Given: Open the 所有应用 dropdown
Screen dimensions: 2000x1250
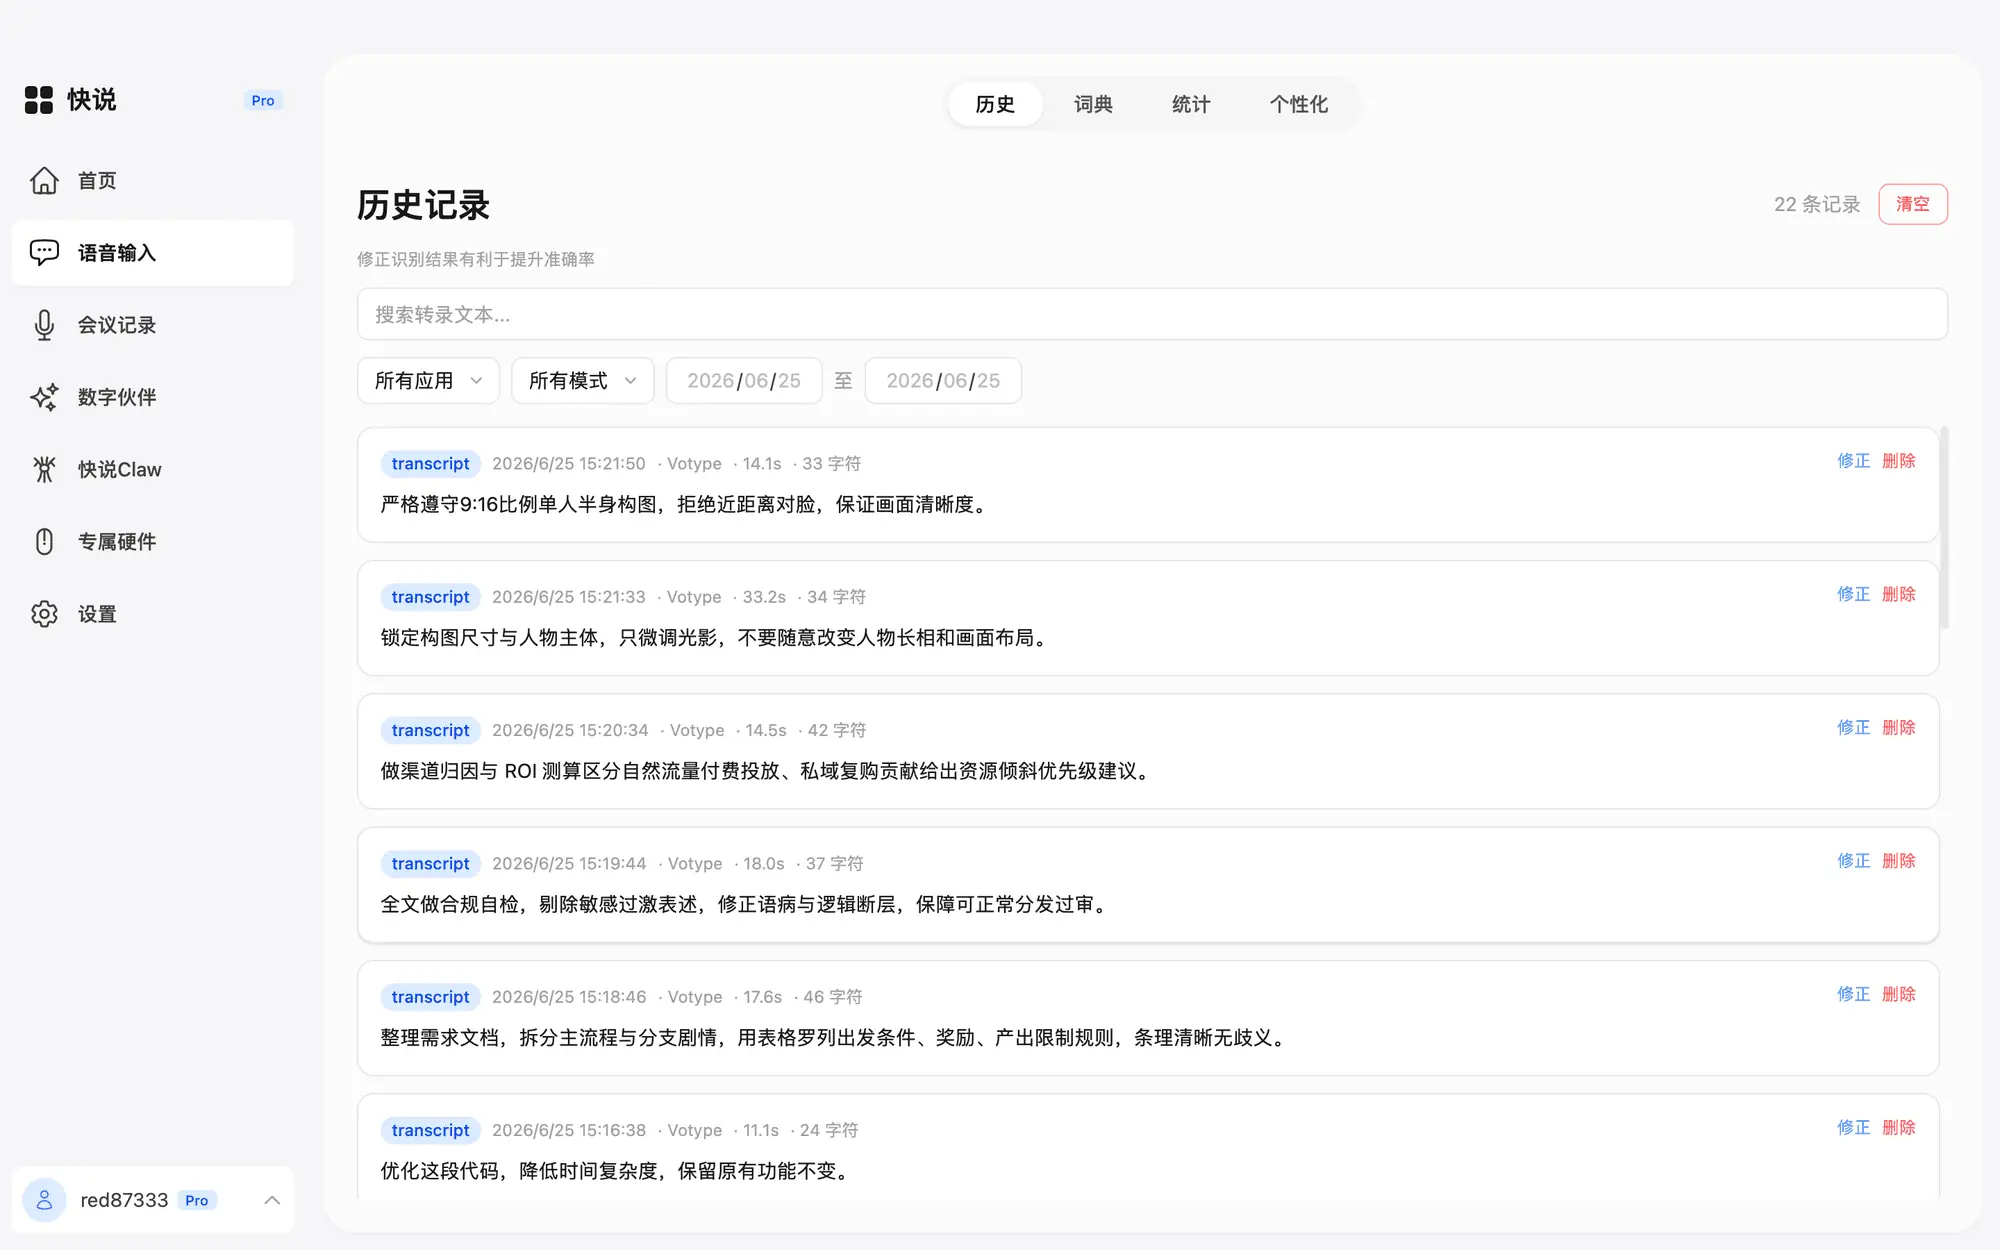Looking at the screenshot, I should coord(428,381).
